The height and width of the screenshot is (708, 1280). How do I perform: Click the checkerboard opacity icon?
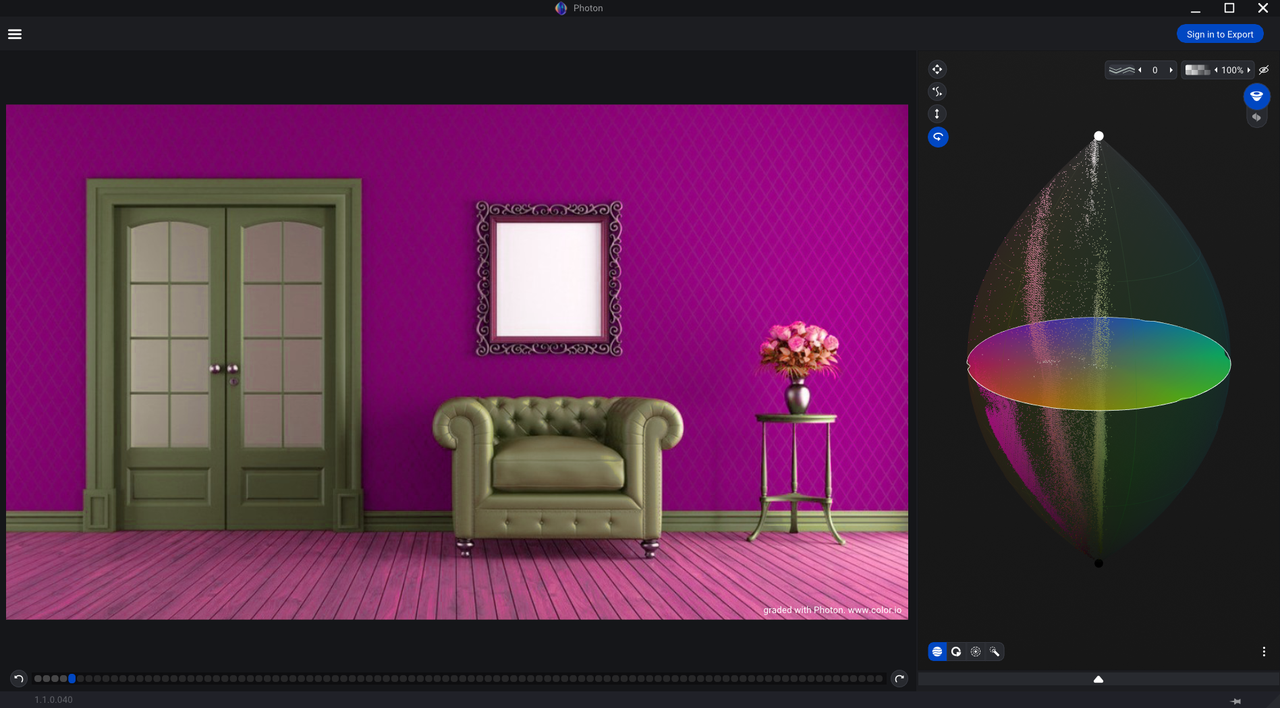[x=1197, y=70]
